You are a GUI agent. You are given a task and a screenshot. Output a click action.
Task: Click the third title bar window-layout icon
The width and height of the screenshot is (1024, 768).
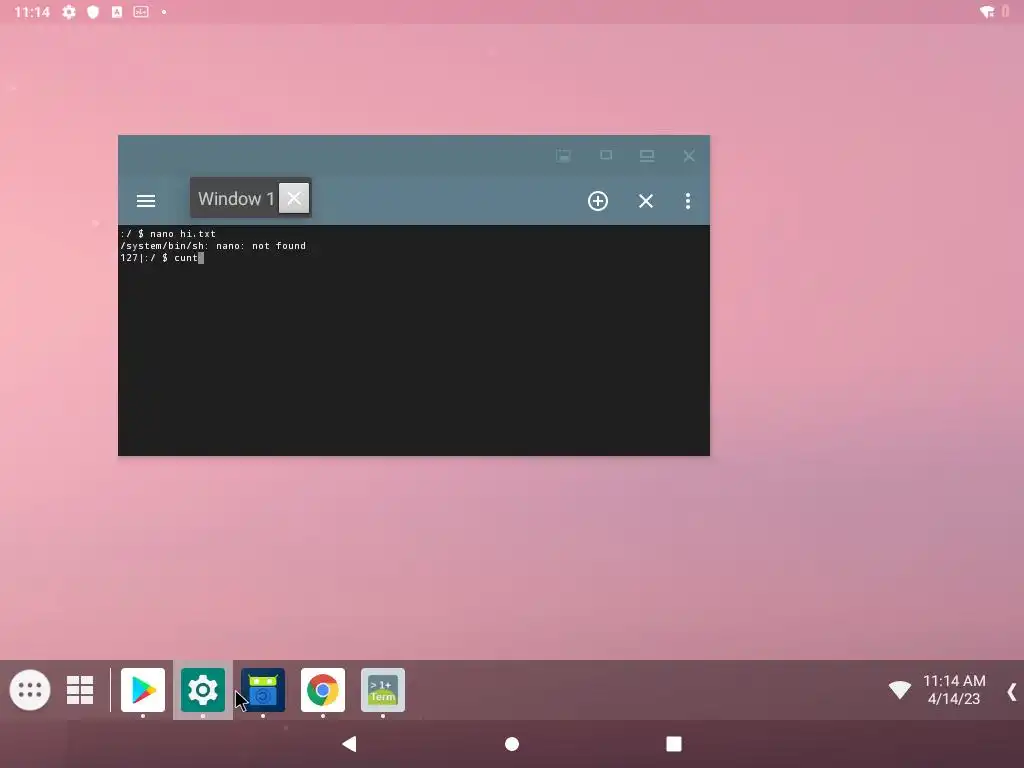647,155
